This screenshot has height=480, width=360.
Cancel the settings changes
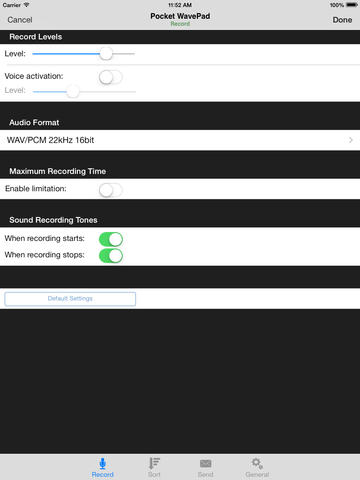coord(20,20)
